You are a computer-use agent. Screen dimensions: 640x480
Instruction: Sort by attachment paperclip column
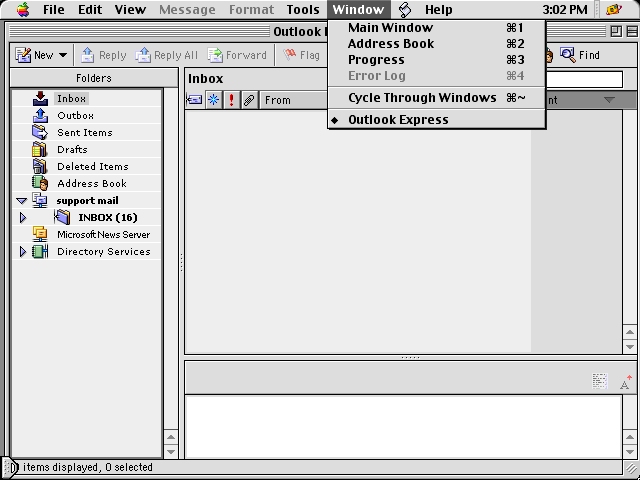249,100
